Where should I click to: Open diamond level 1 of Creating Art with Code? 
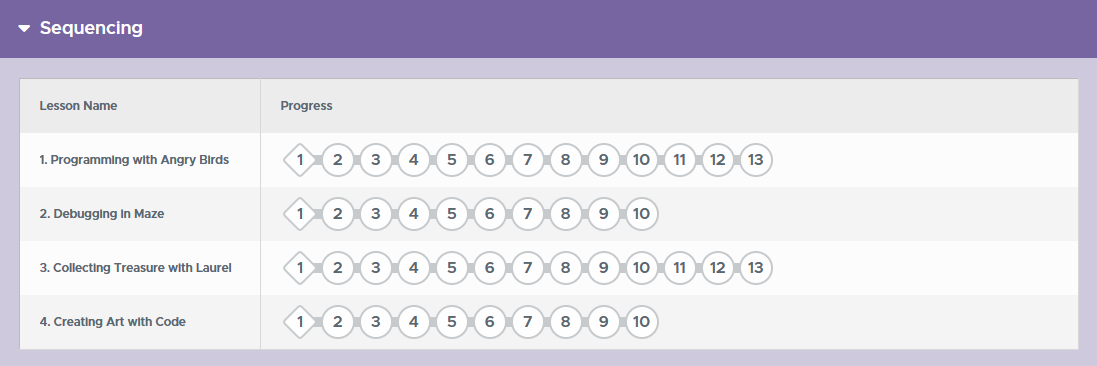pos(299,322)
